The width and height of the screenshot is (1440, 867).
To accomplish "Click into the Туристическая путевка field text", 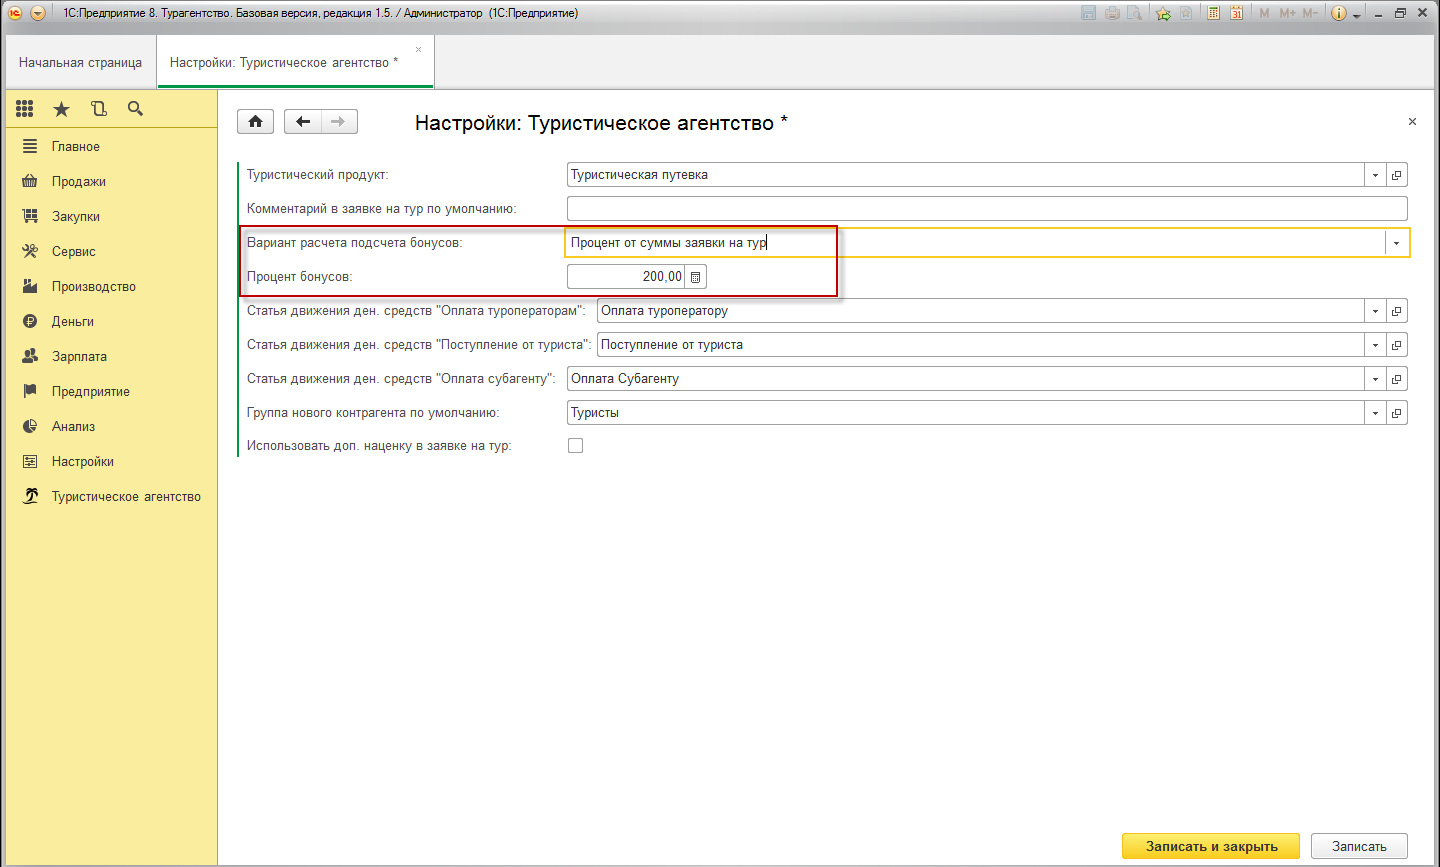I will (965, 175).
